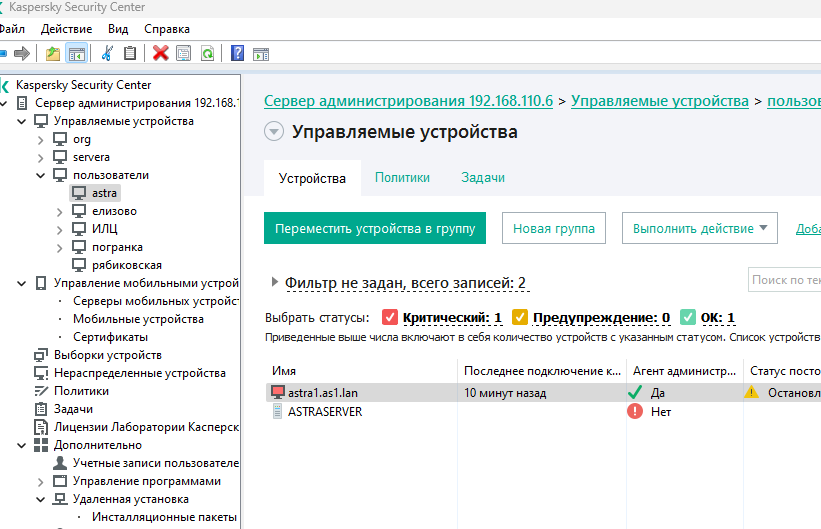Toggle the OK status checkbox
This screenshot has height=529, width=821.
(x=687, y=317)
